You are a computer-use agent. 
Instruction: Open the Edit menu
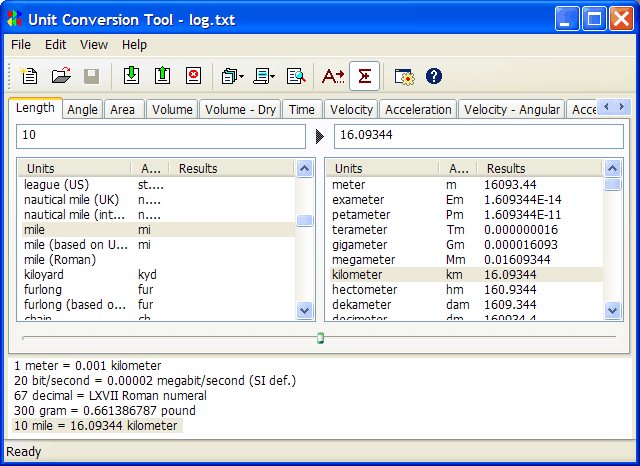pos(55,44)
